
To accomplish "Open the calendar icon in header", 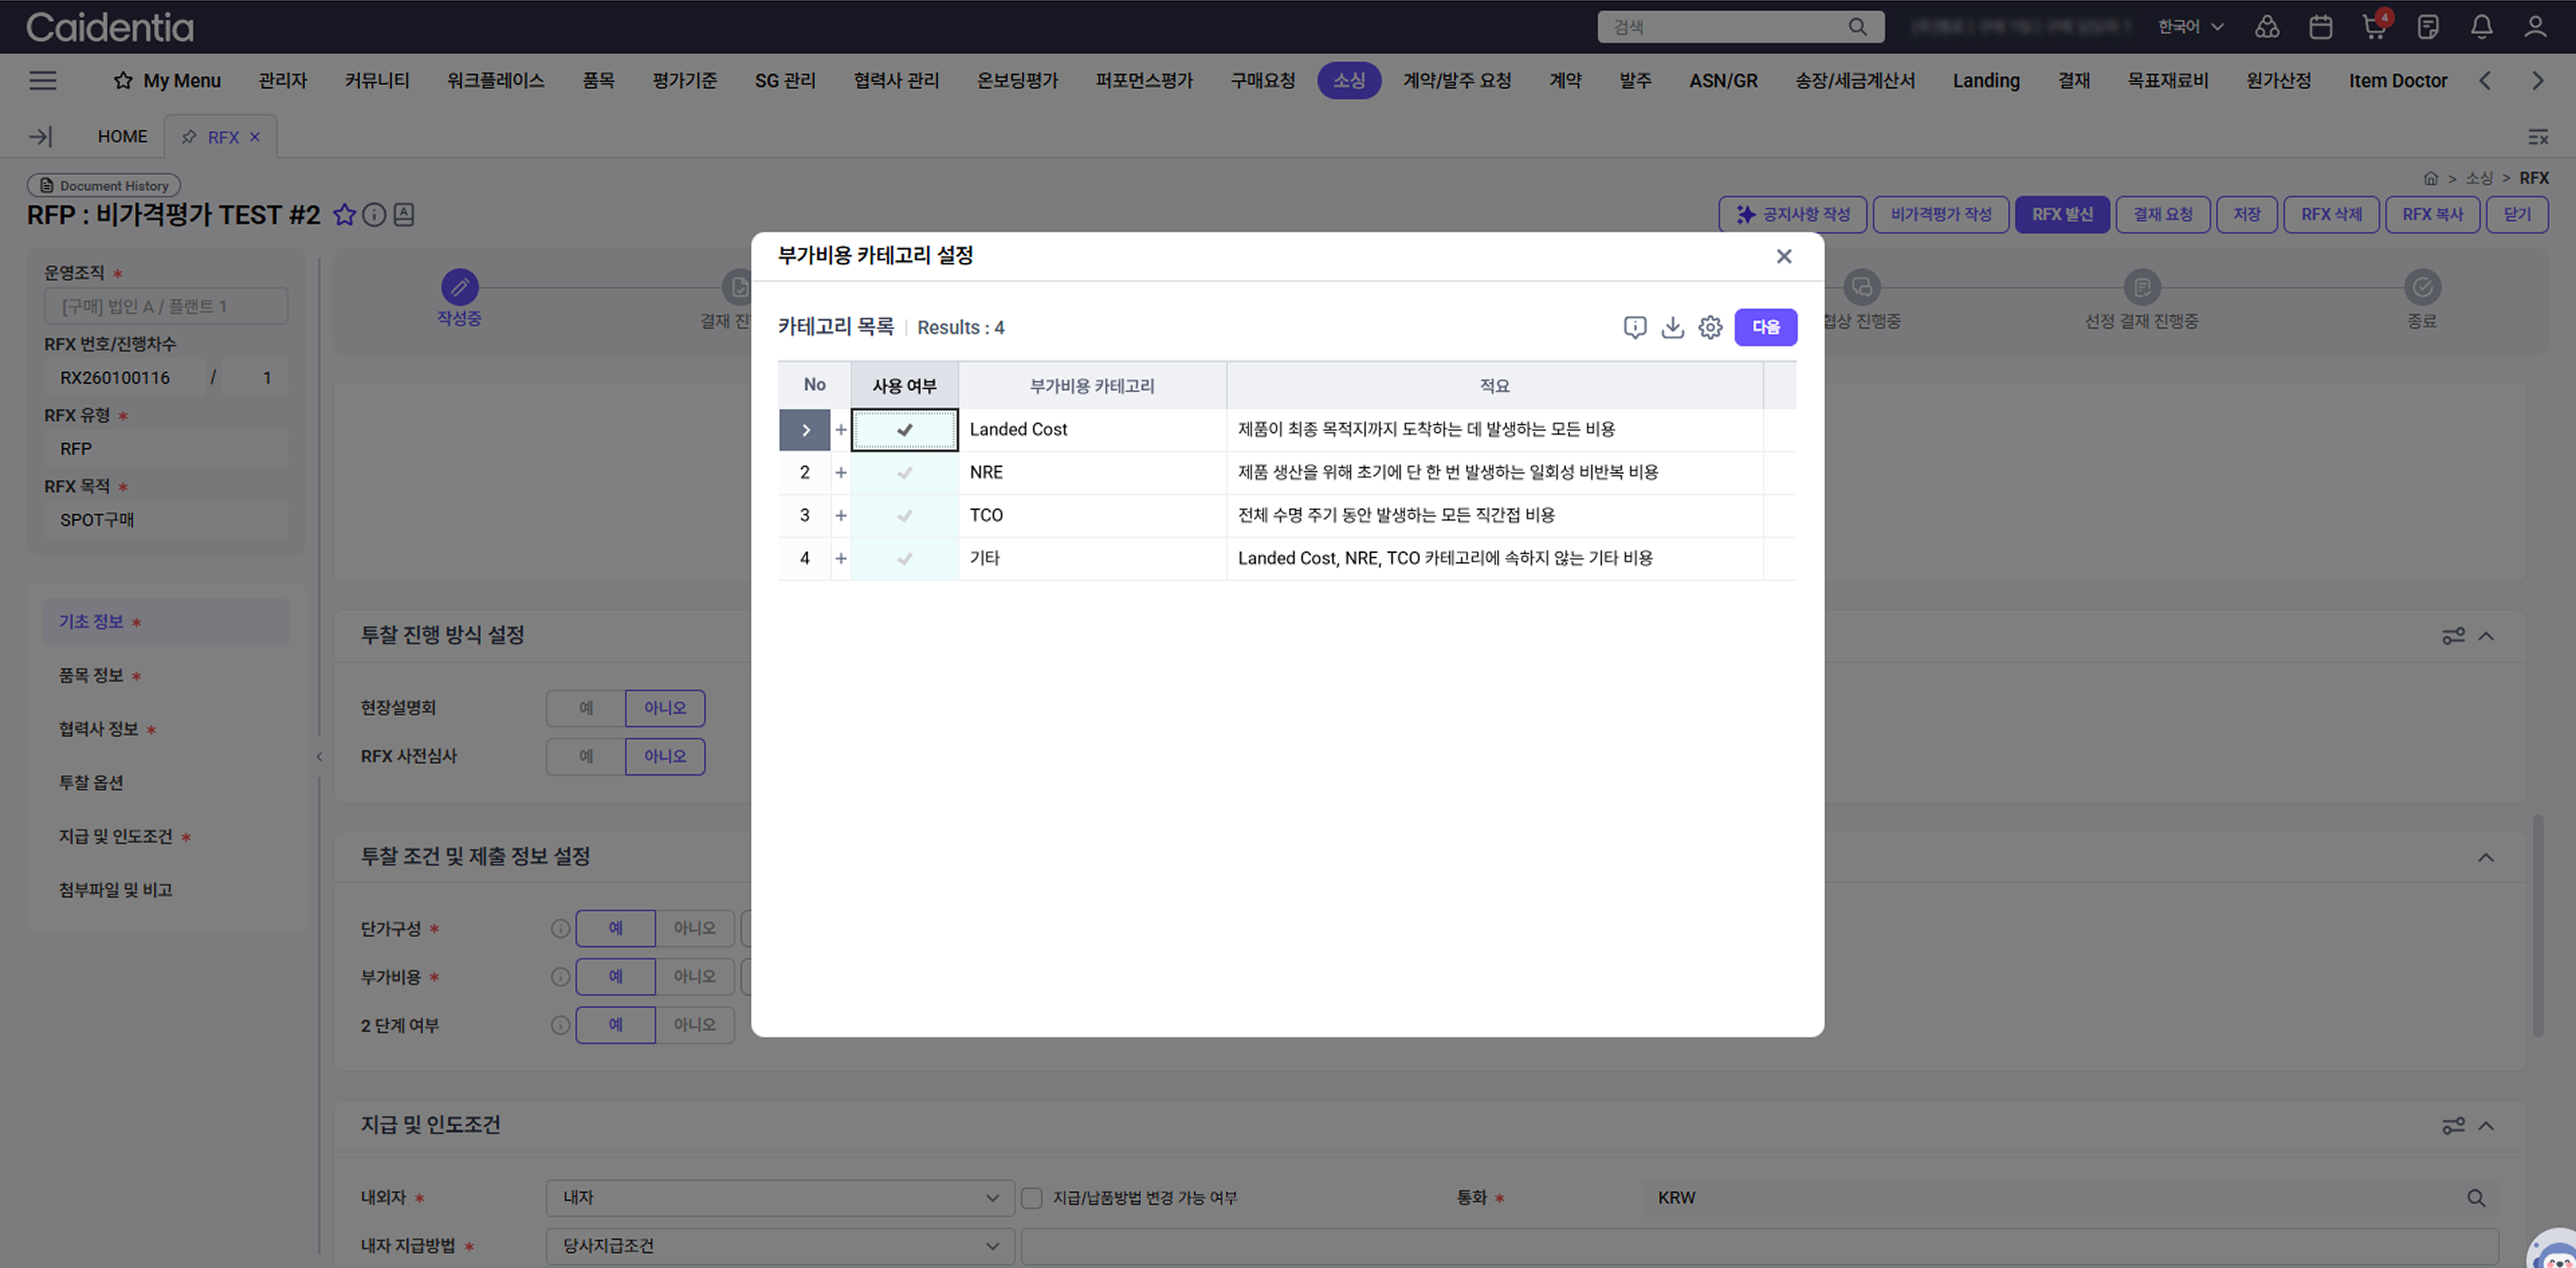I will [2320, 27].
